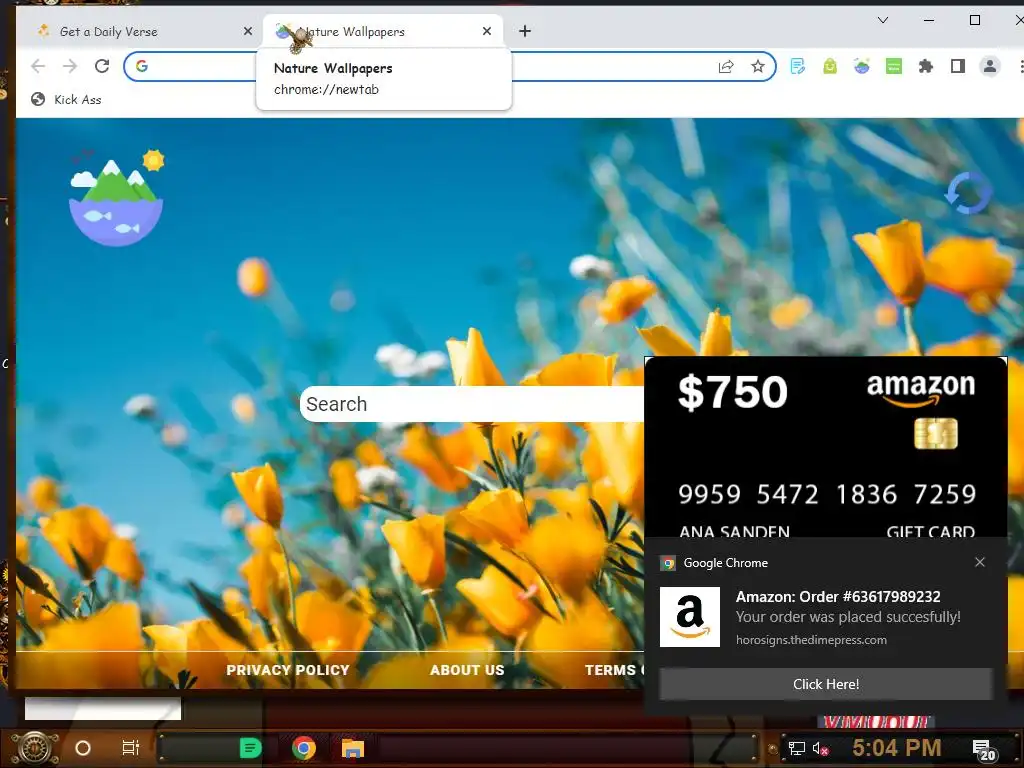Open the Extensions puzzle piece menu
Image resolution: width=1024 pixels, height=768 pixels.
pyautogui.click(x=925, y=66)
